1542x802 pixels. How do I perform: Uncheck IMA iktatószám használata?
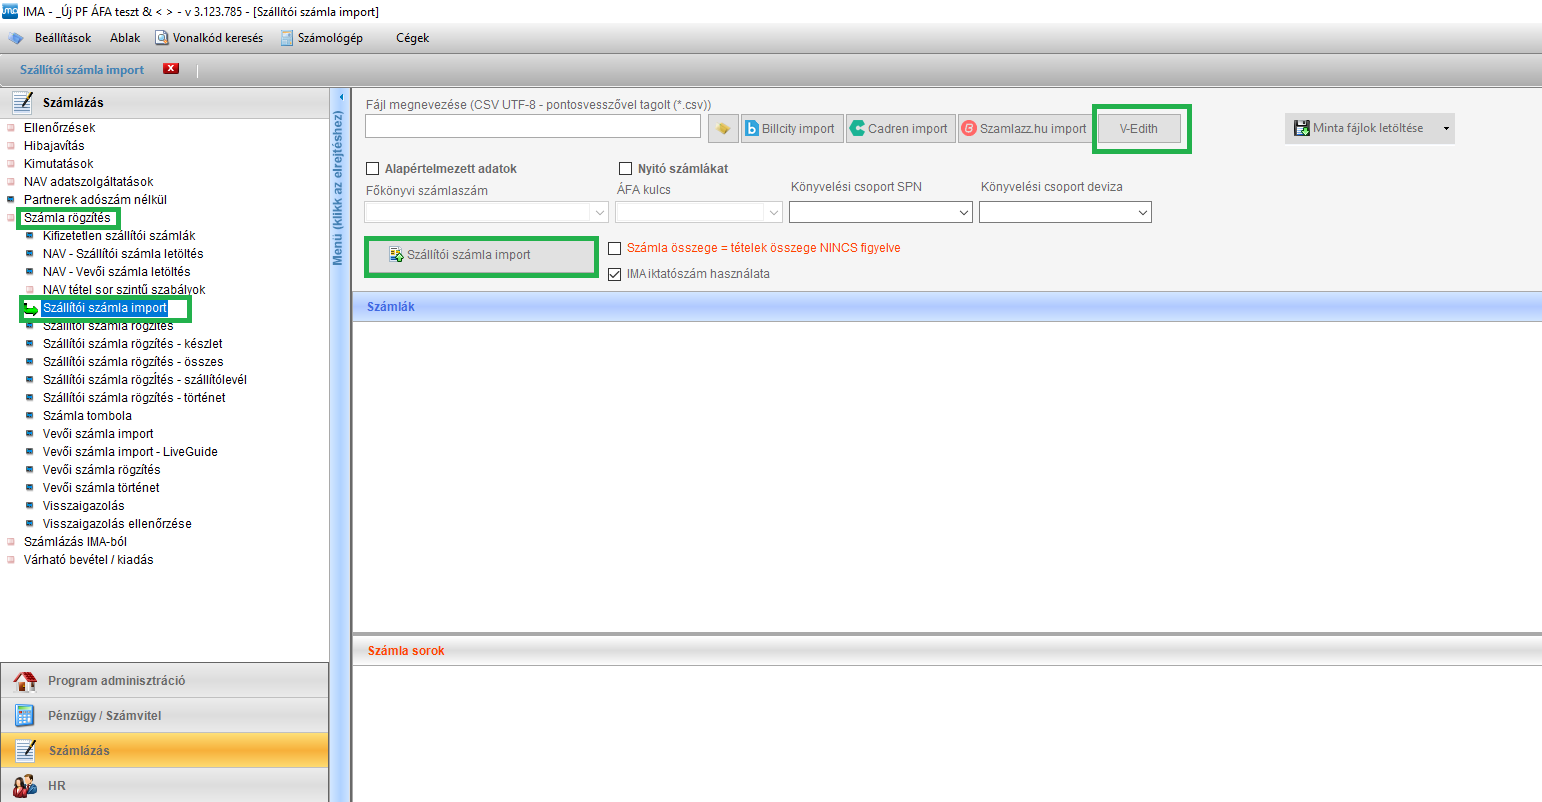tap(615, 274)
